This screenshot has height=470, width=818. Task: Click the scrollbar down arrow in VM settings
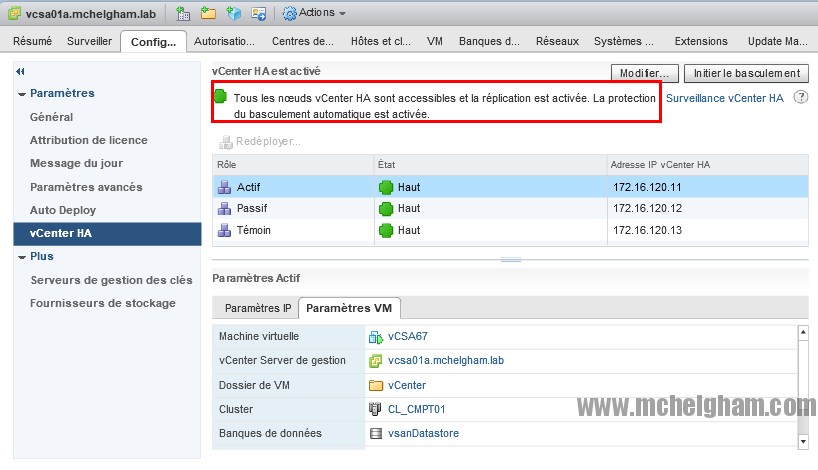803,442
